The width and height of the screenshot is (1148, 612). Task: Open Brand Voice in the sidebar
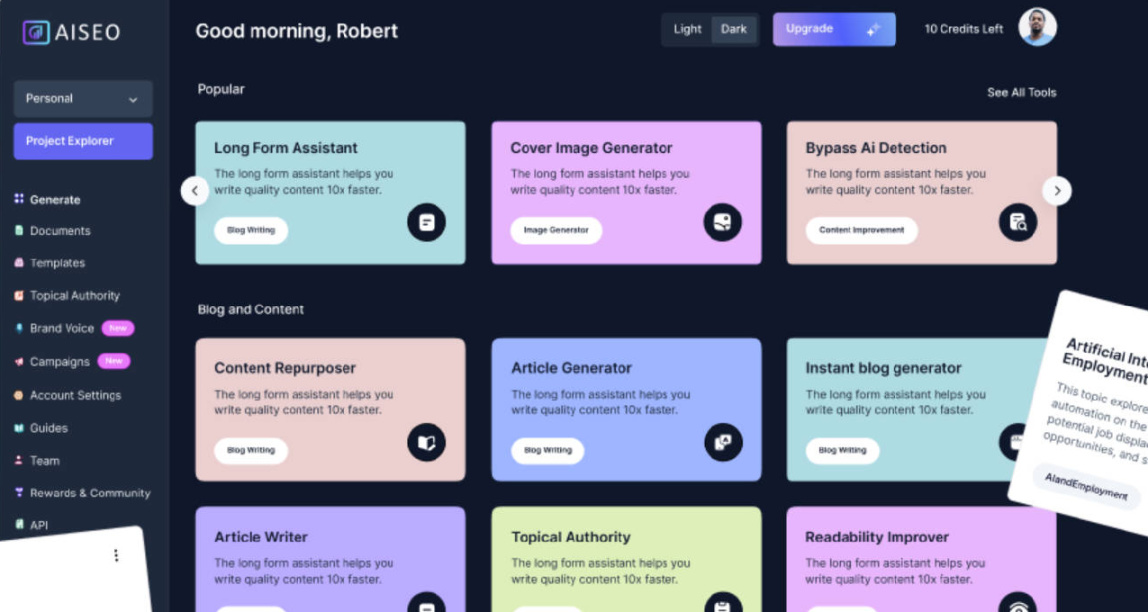pyautogui.click(x=62, y=329)
